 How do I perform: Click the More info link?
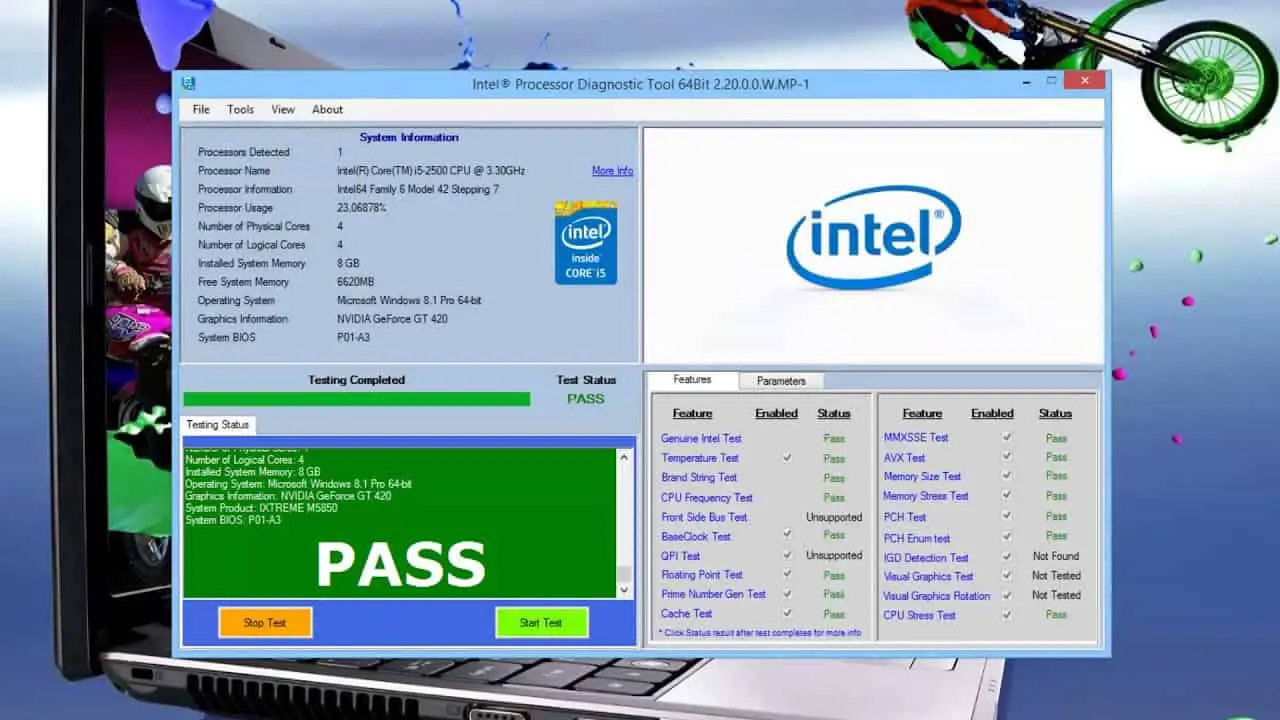click(612, 171)
